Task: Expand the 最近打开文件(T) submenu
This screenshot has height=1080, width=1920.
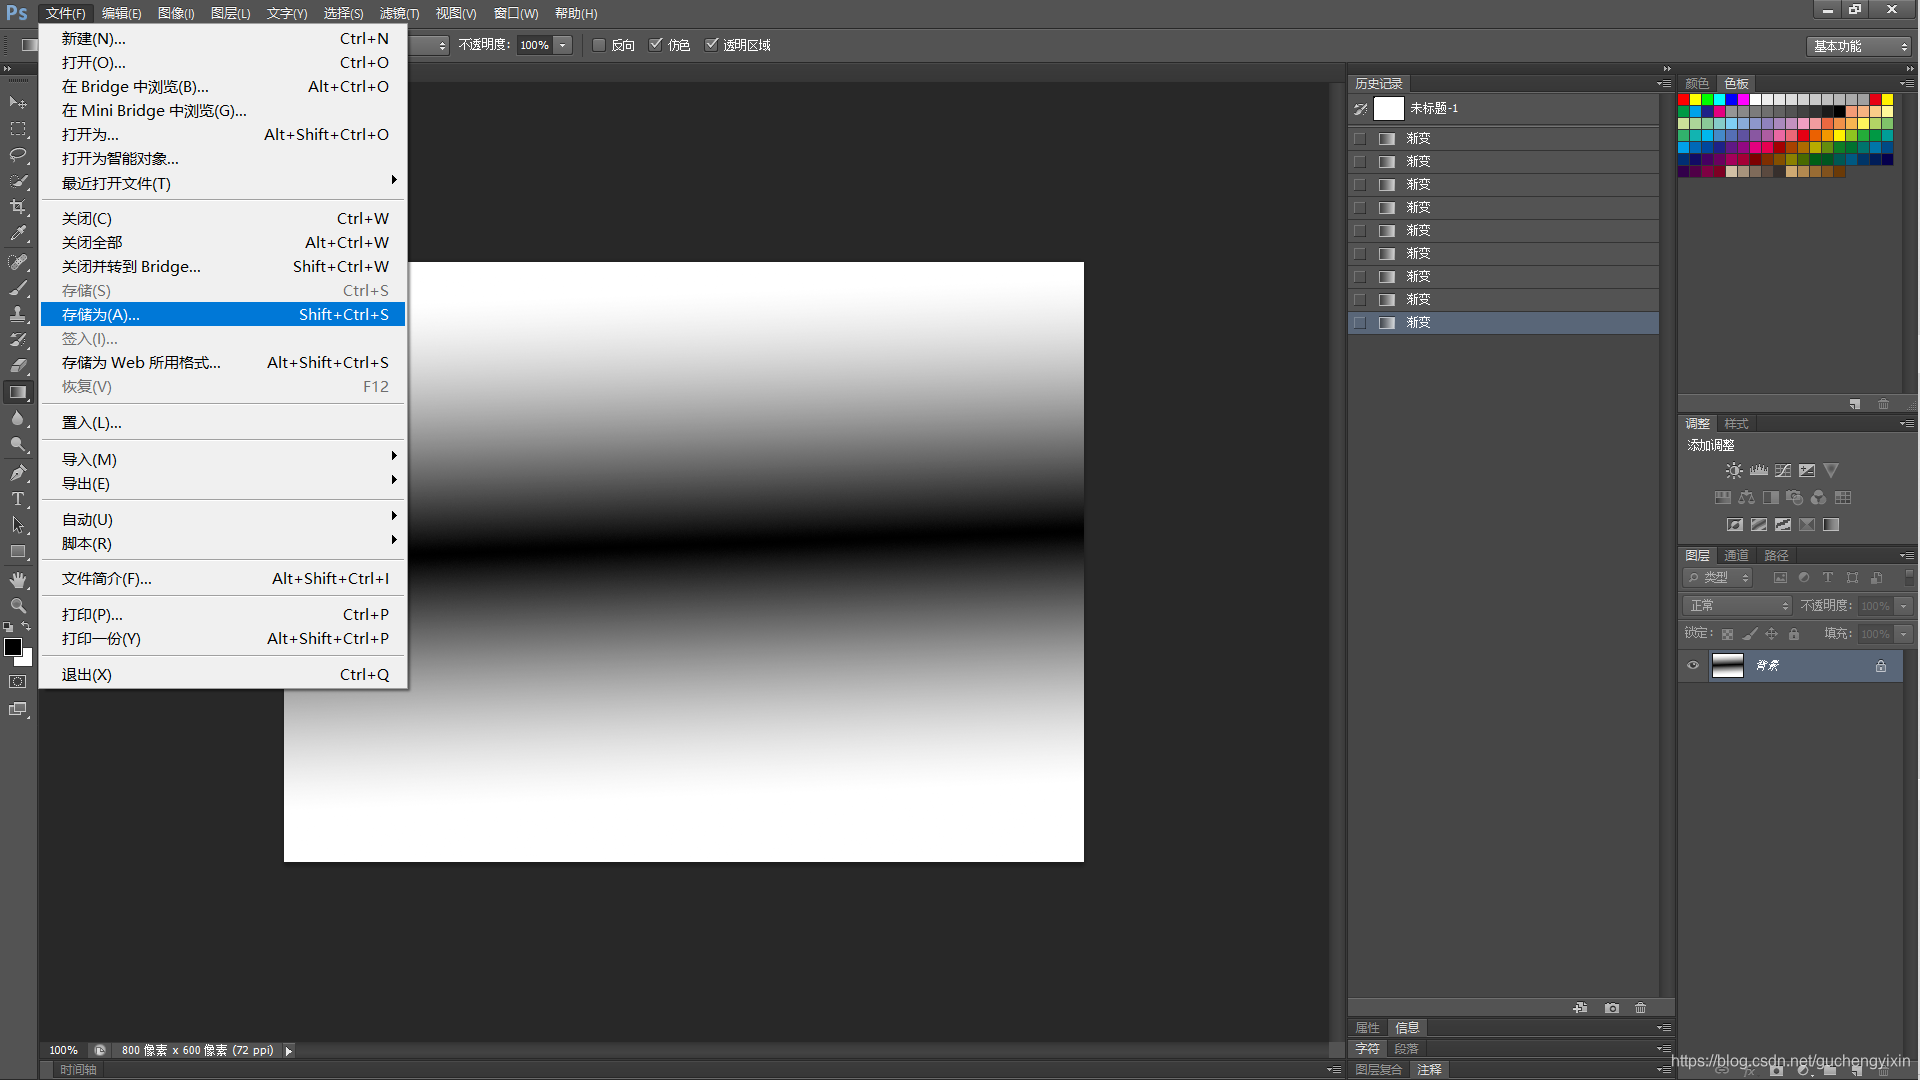Action: click(223, 183)
